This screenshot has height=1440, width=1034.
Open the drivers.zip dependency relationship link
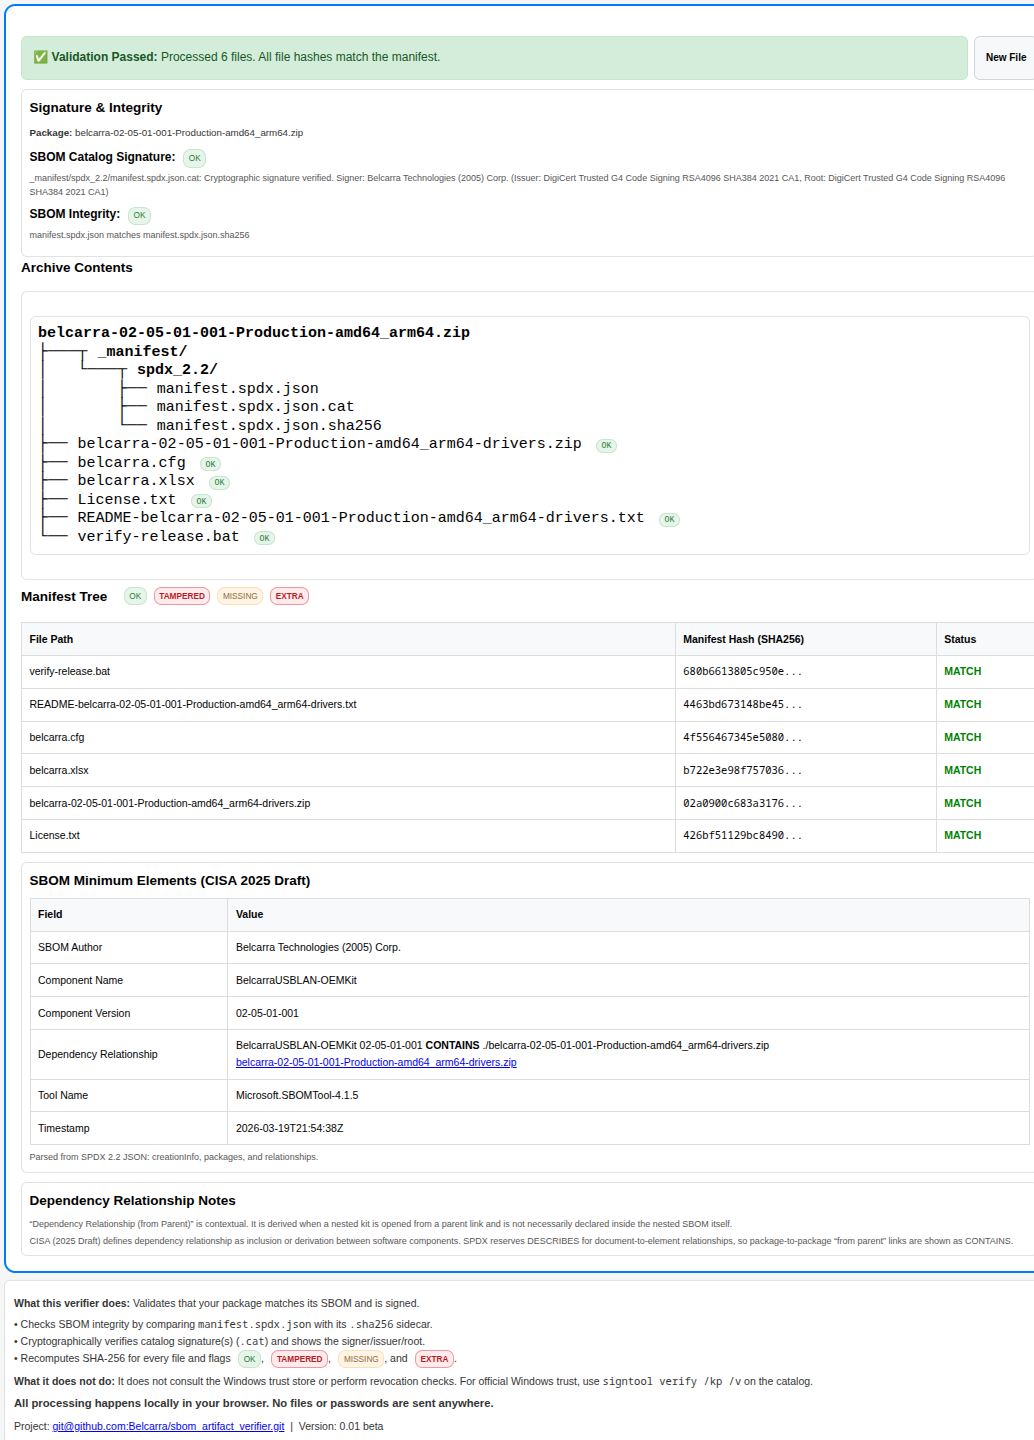[376, 1063]
